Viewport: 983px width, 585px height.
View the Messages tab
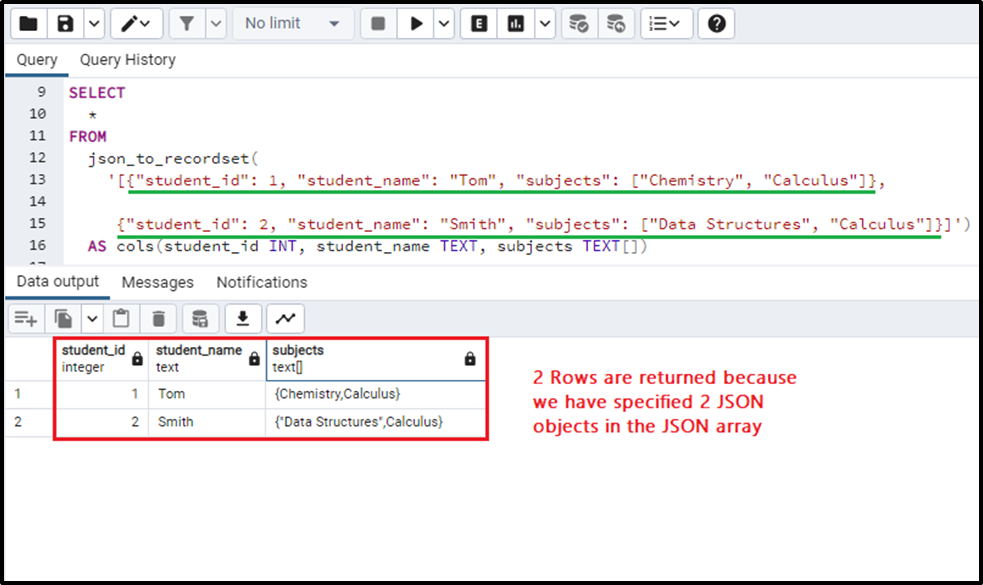157,282
